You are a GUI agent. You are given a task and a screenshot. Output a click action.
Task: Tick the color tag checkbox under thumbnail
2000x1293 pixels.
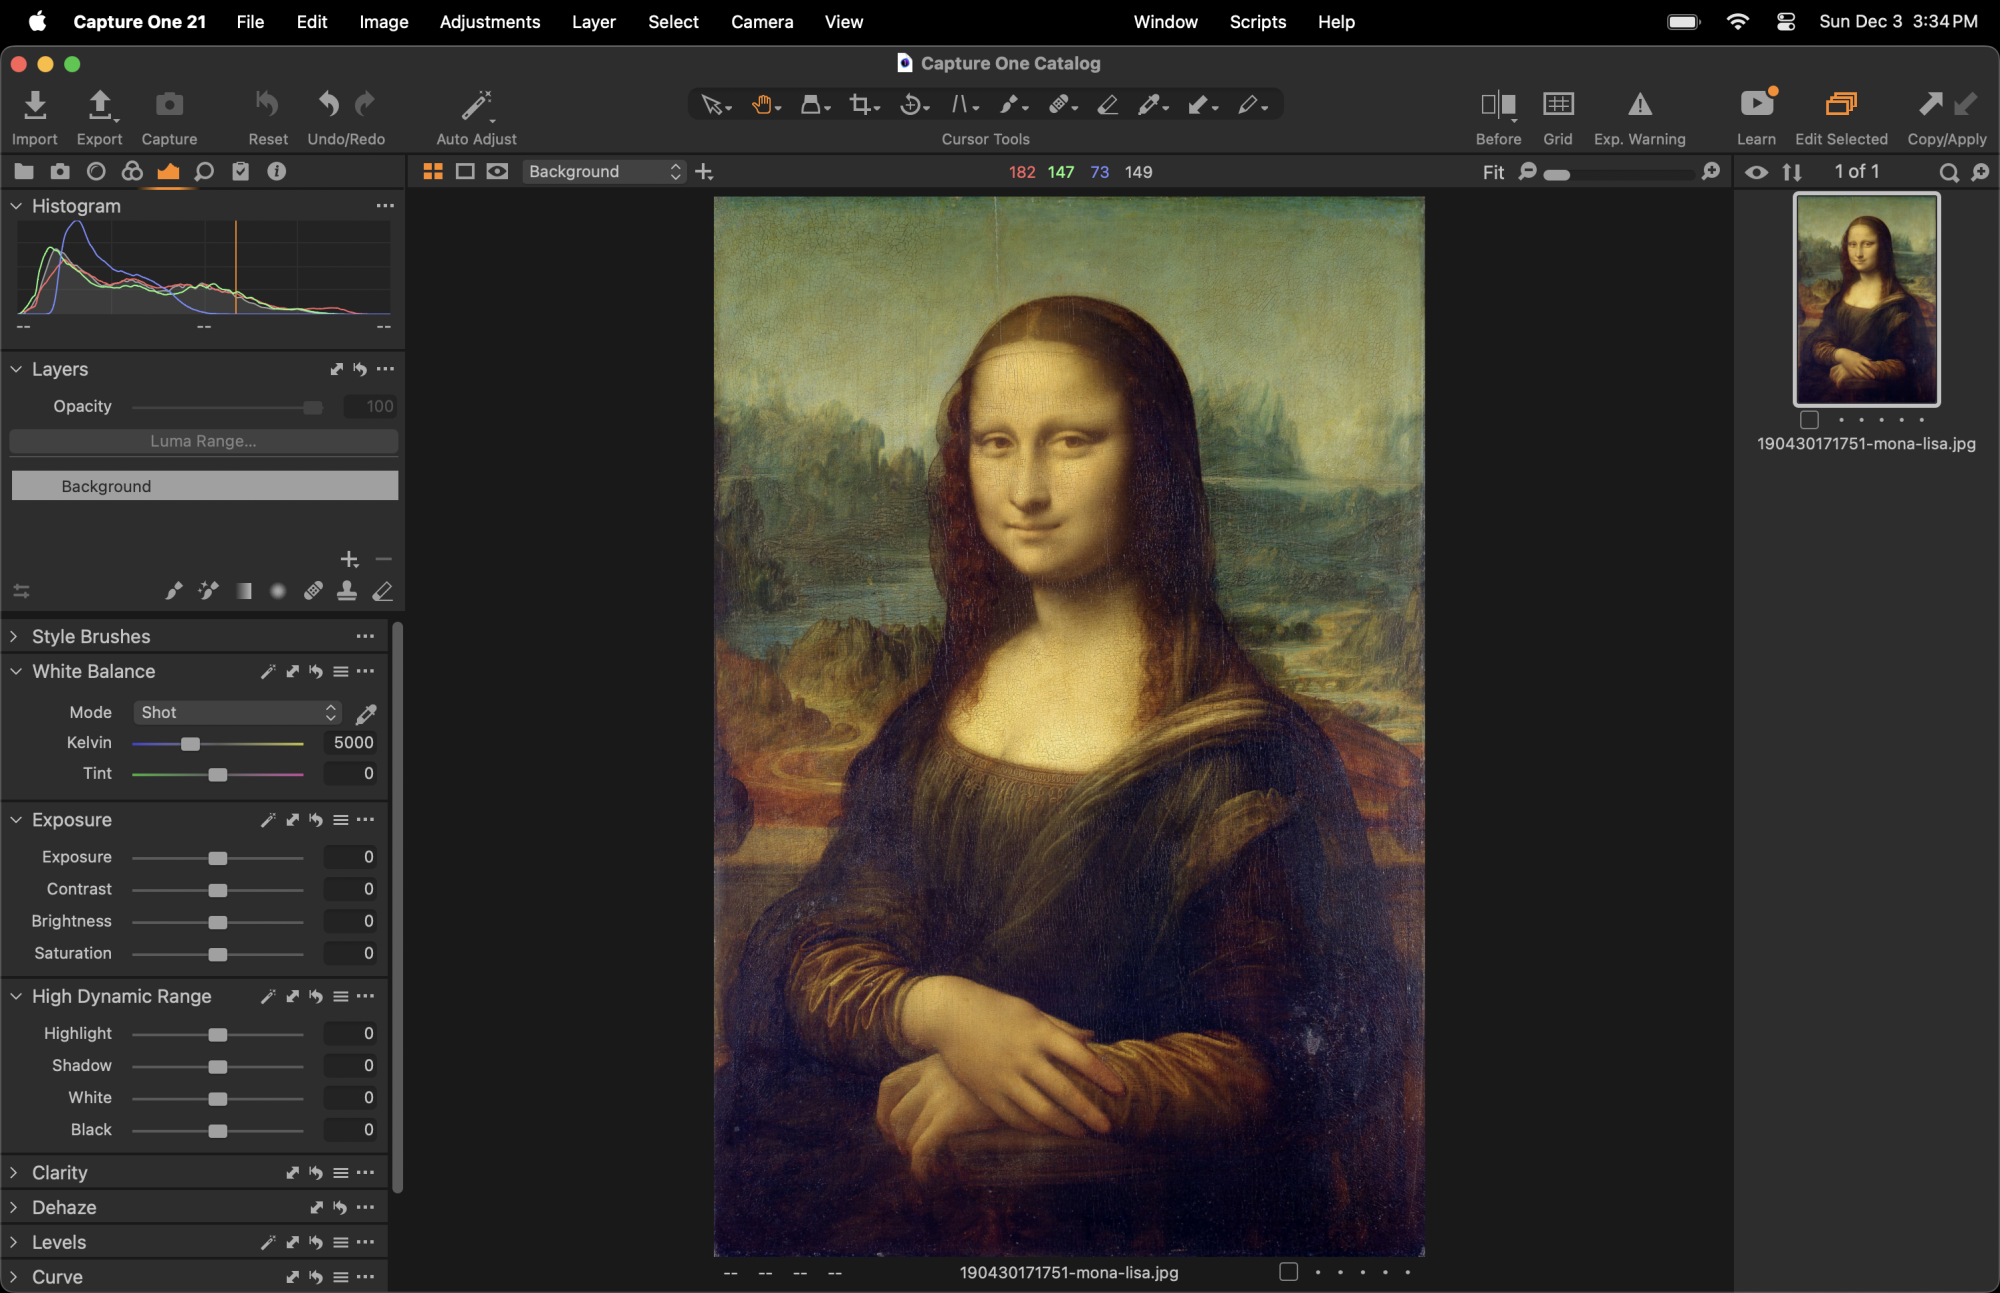tap(1809, 420)
